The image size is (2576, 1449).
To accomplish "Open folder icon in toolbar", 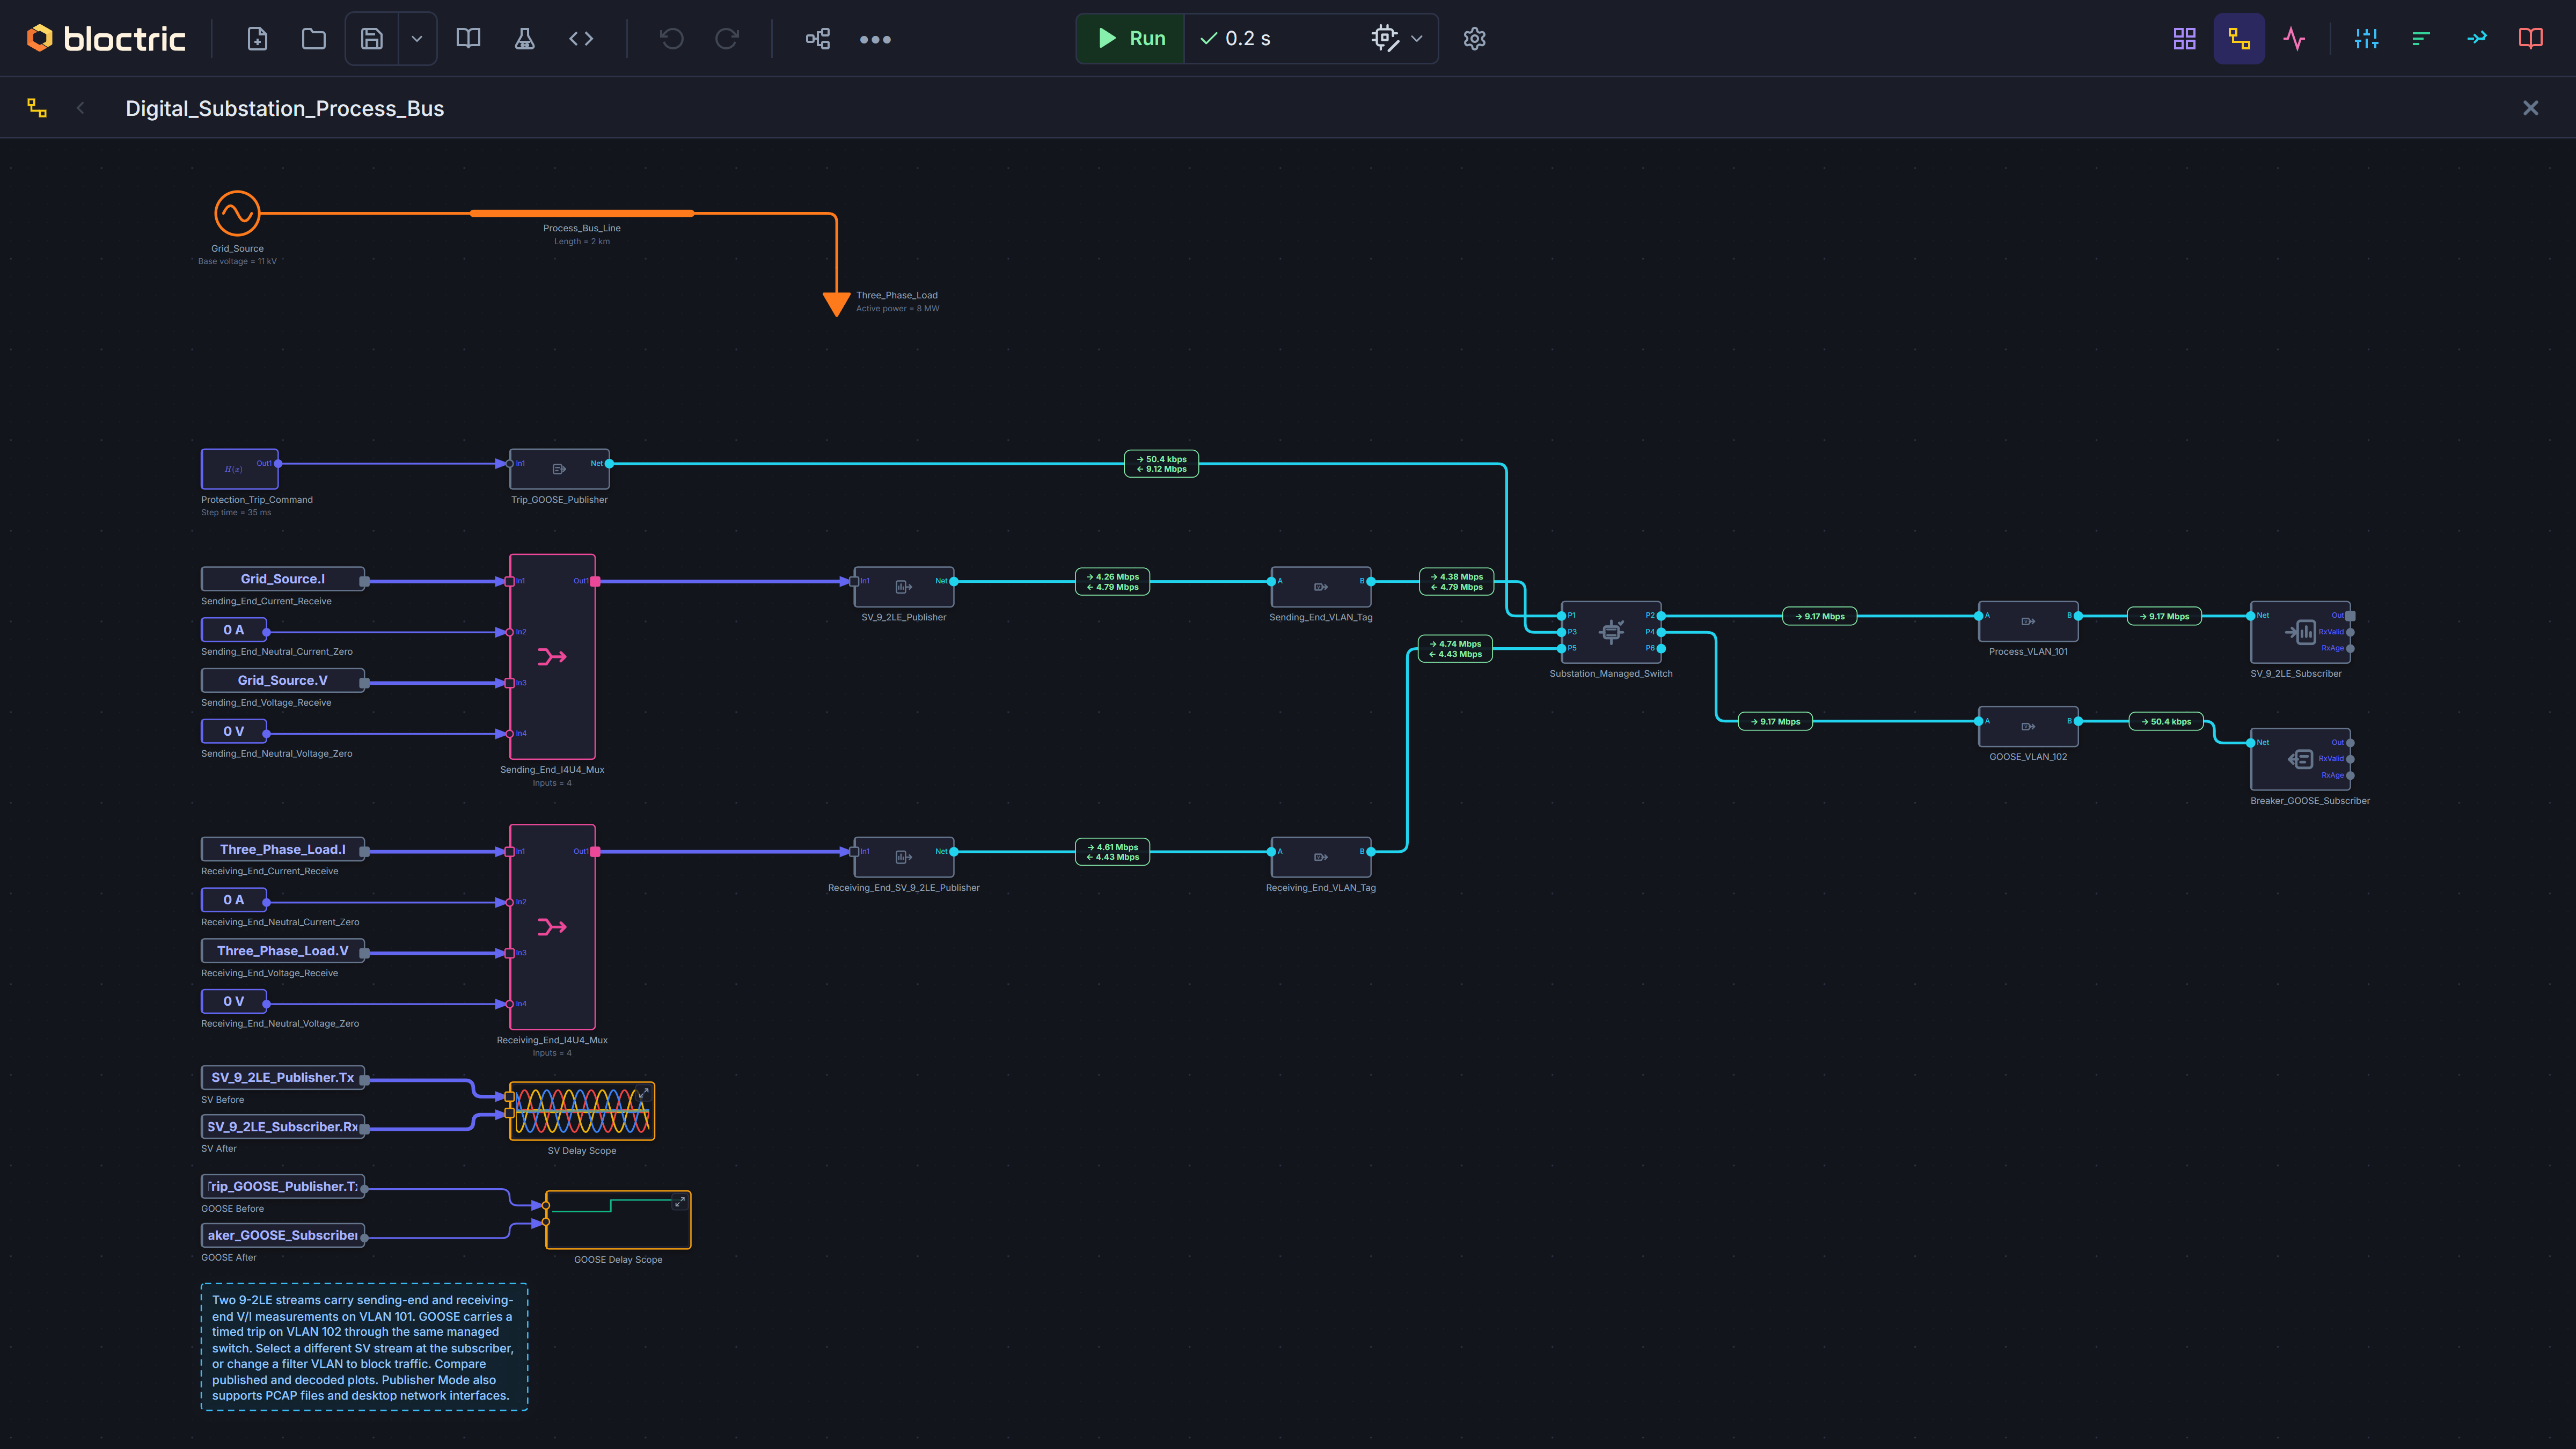I will [314, 39].
